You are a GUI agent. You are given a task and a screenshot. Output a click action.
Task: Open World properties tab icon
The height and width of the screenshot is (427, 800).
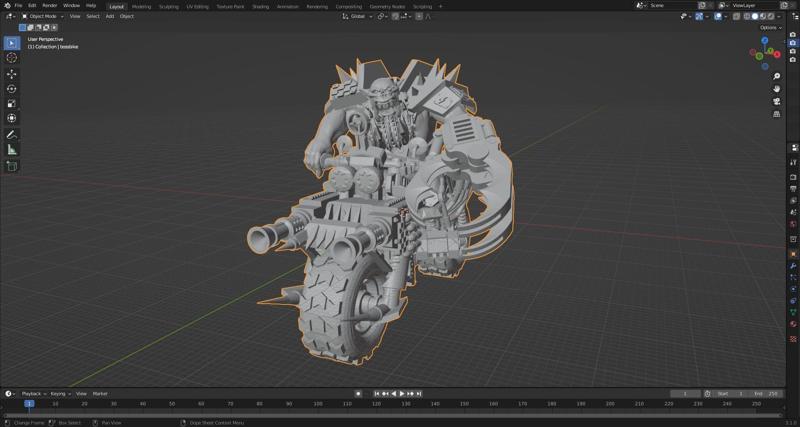coord(793,224)
